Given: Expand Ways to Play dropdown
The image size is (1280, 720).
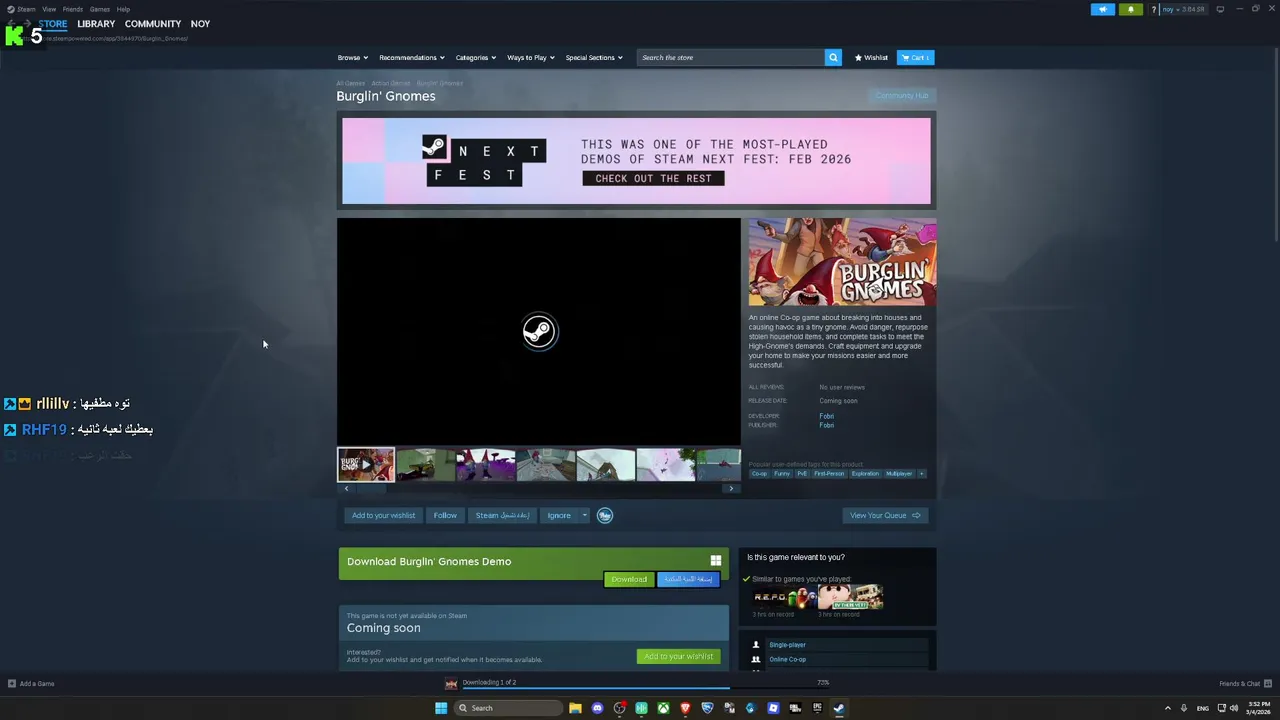Looking at the screenshot, I should pyautogui.click(x=531, y=57).
